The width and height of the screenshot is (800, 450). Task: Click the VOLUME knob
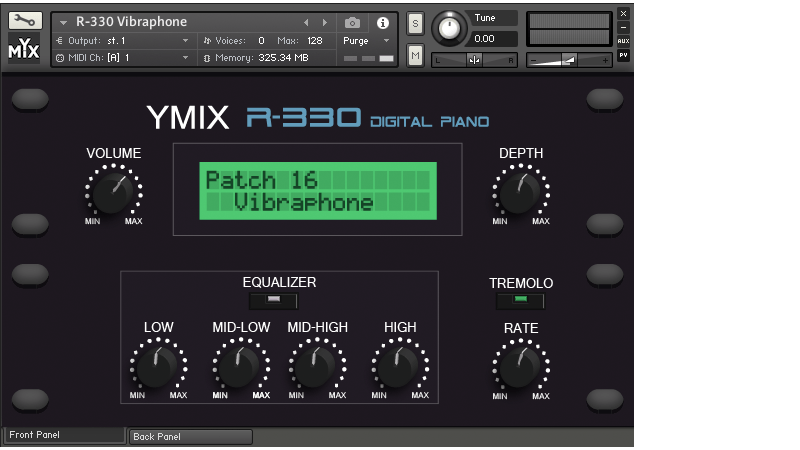tap(113, 192)
